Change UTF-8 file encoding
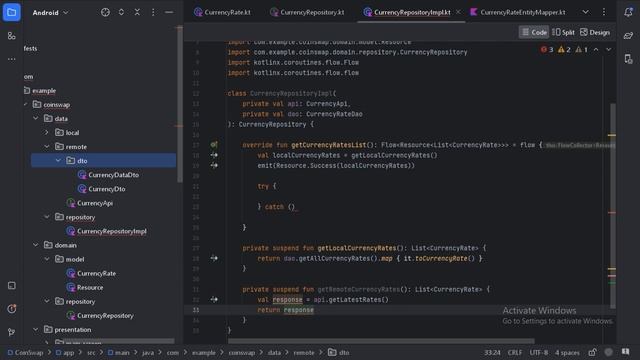The width and height of the screenshot is (640, 360). [538, 352]
